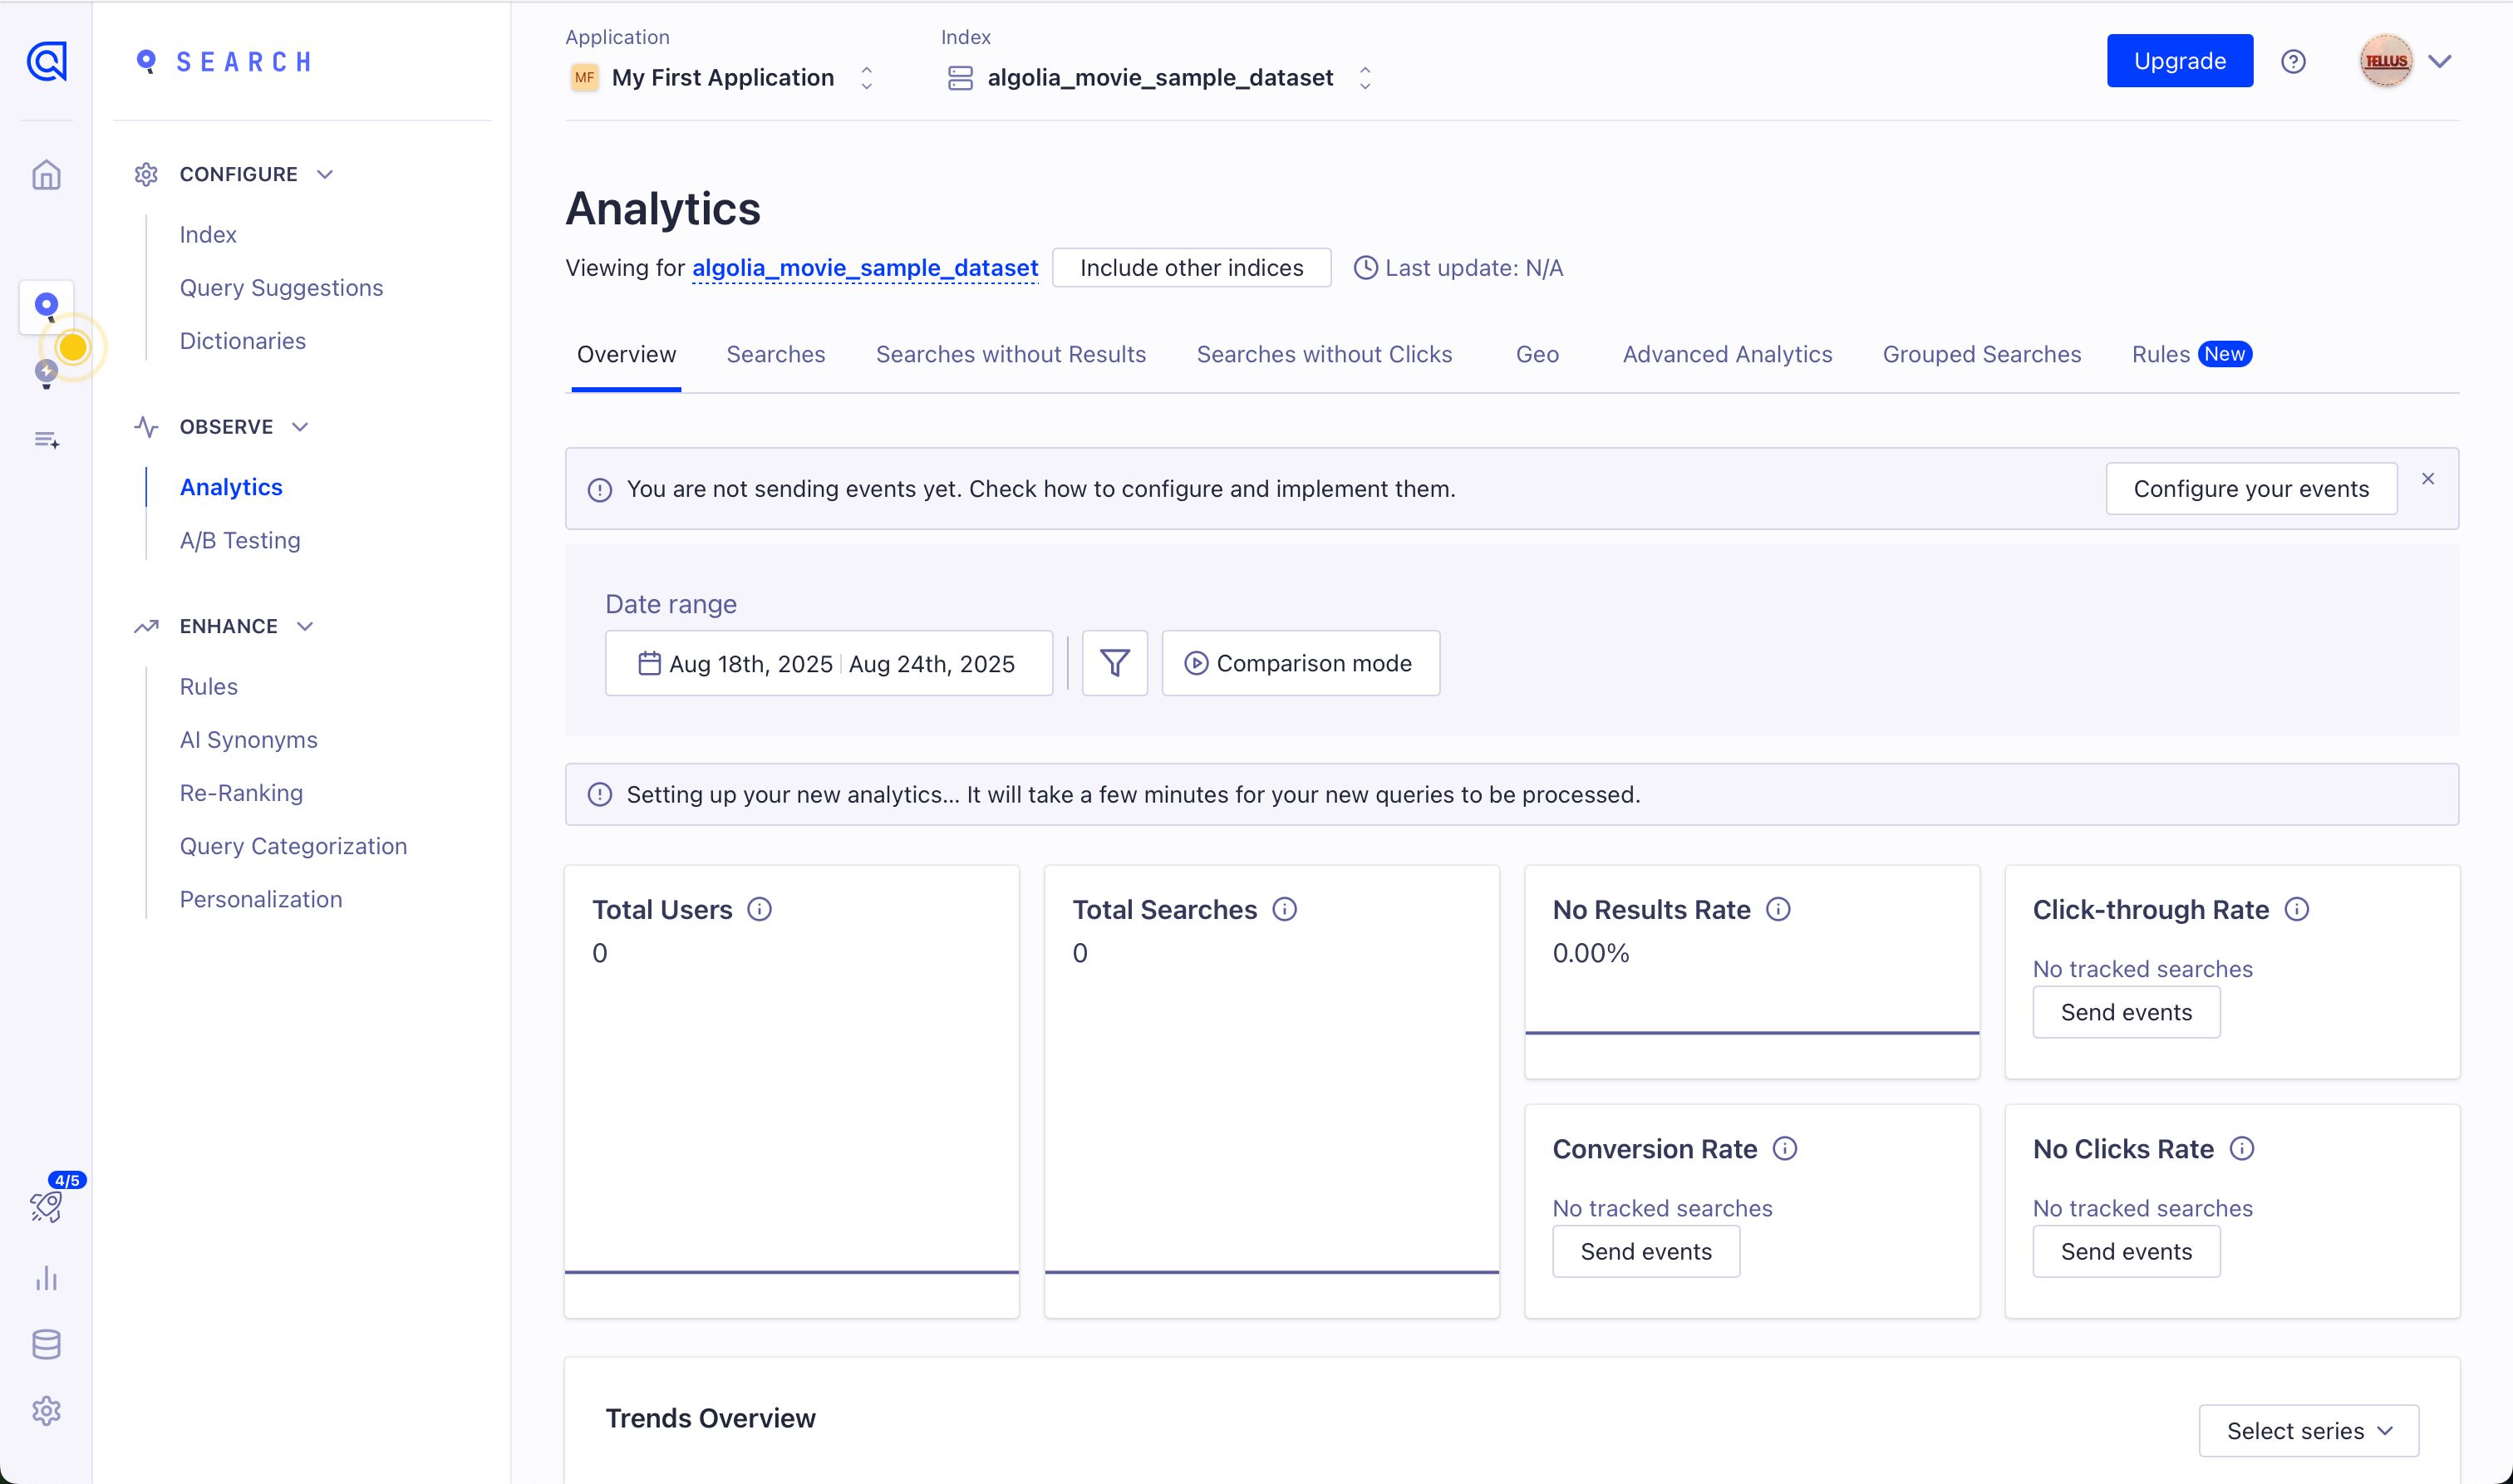Toggle Include other indices
2513x1484 pixels.
1191,268
